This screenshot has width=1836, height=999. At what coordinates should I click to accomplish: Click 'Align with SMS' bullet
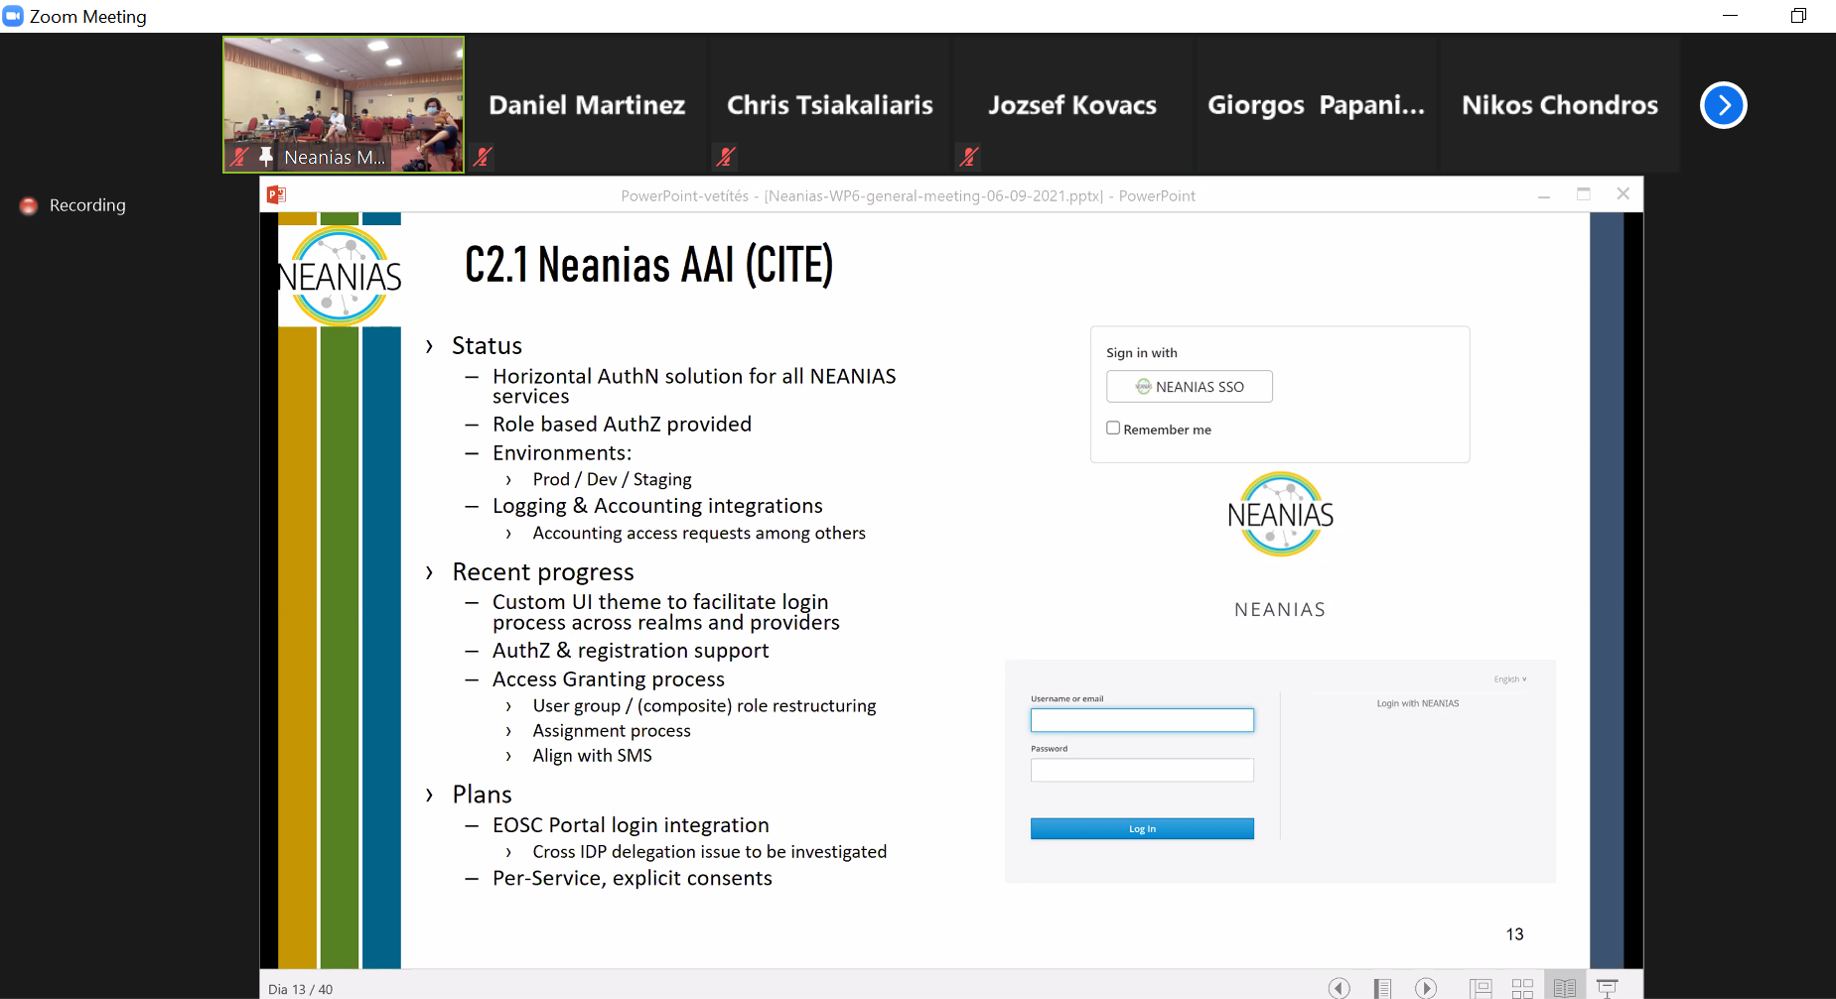tap(592, 756)
